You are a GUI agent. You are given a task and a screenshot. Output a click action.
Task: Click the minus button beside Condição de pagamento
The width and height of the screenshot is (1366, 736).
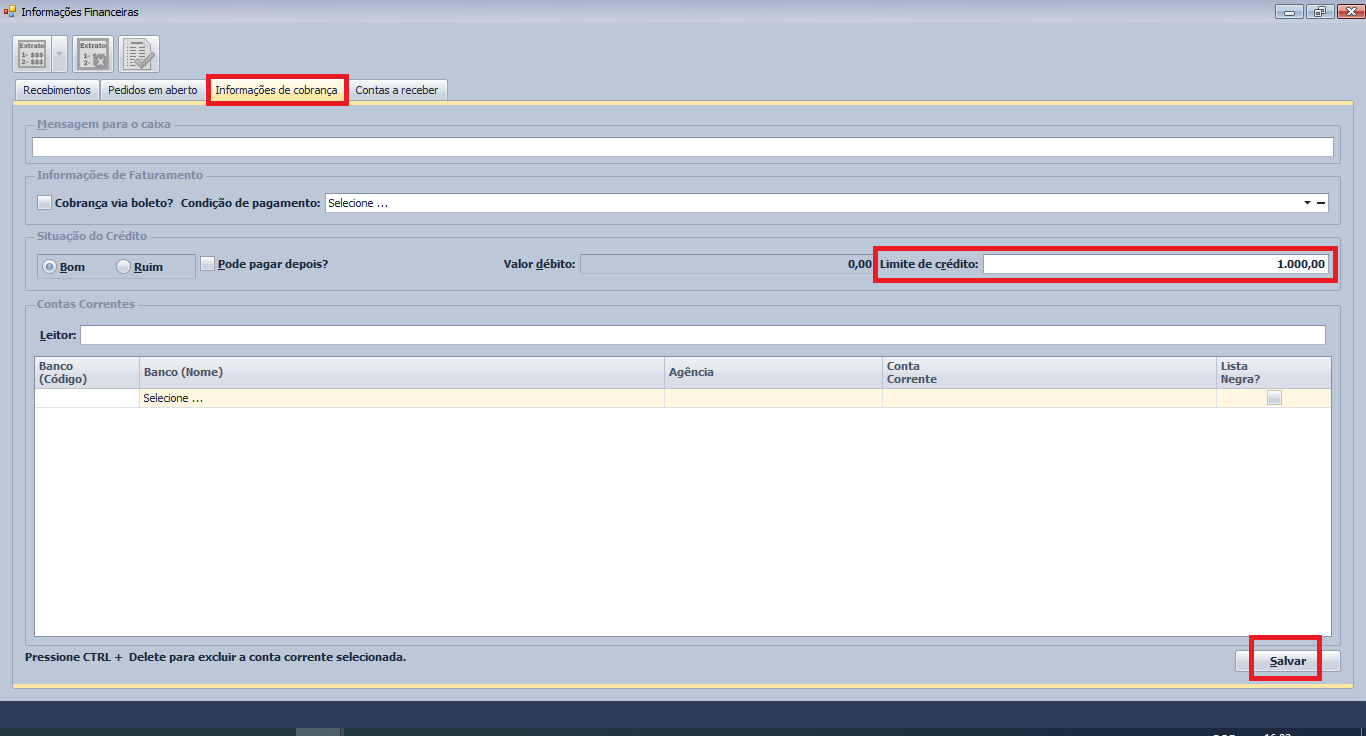coord(1321,203)
